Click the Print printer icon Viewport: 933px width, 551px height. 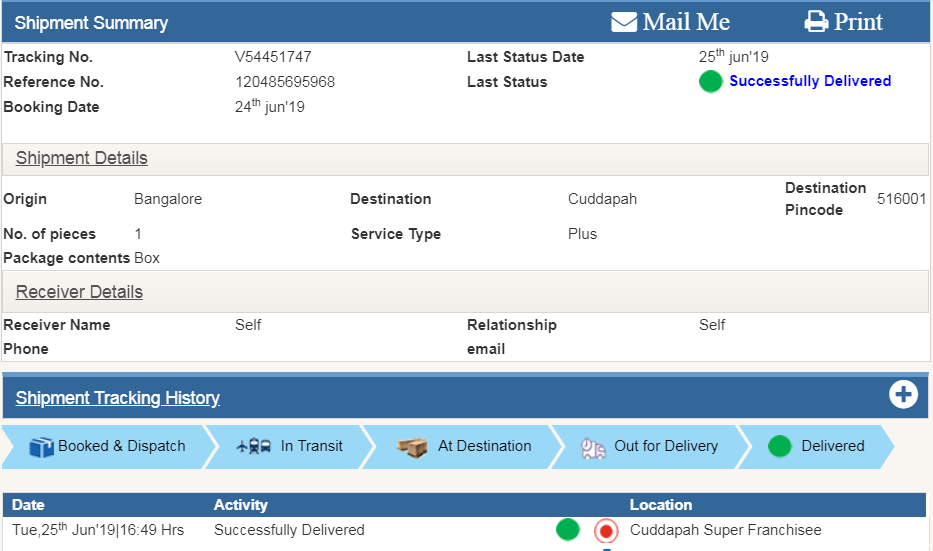(816, 22)
